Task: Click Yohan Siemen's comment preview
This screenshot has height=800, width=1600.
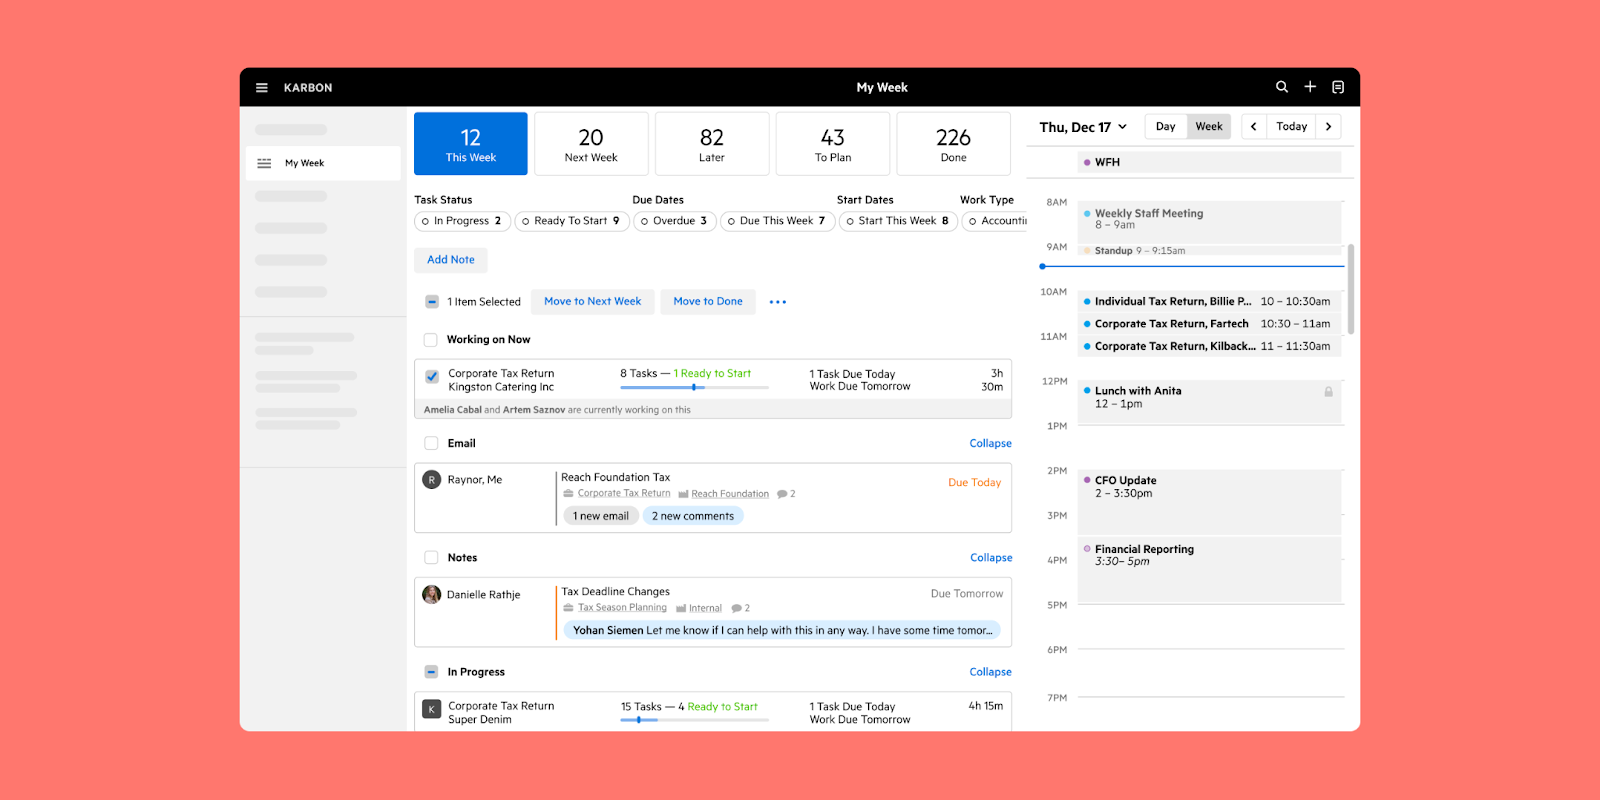Action: [x=782, y=631]
